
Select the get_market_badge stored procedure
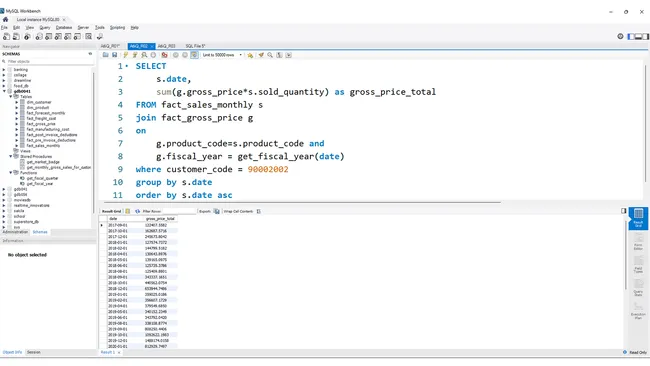click(43, 162)
